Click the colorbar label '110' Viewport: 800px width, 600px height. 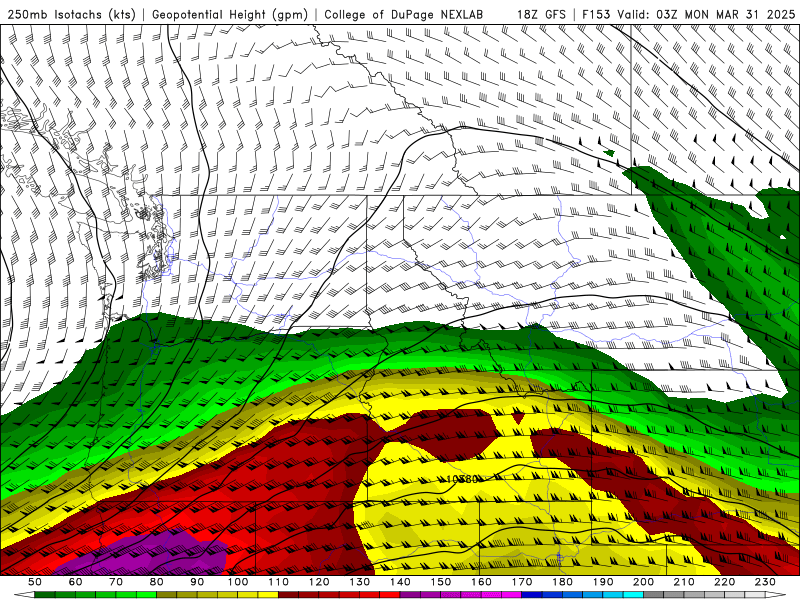[x=279, y=582]
